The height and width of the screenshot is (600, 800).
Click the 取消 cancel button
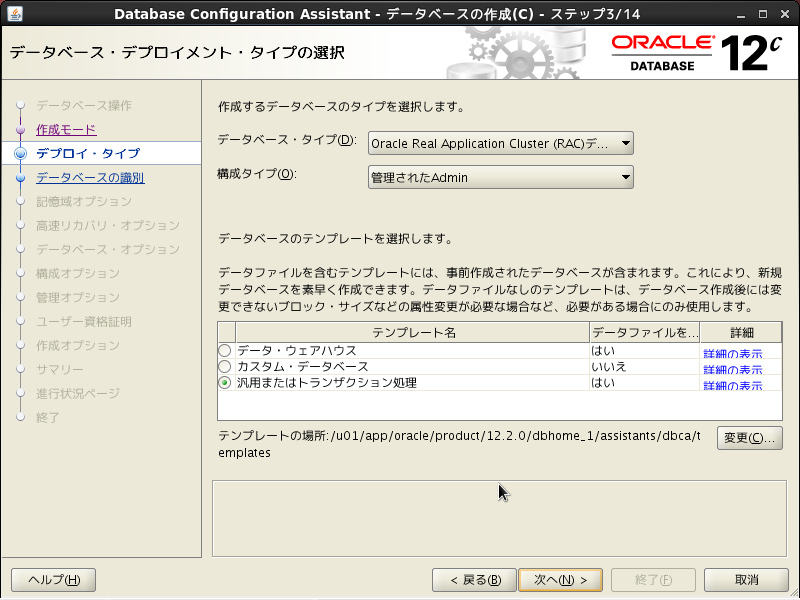click(x=746, y=580)
